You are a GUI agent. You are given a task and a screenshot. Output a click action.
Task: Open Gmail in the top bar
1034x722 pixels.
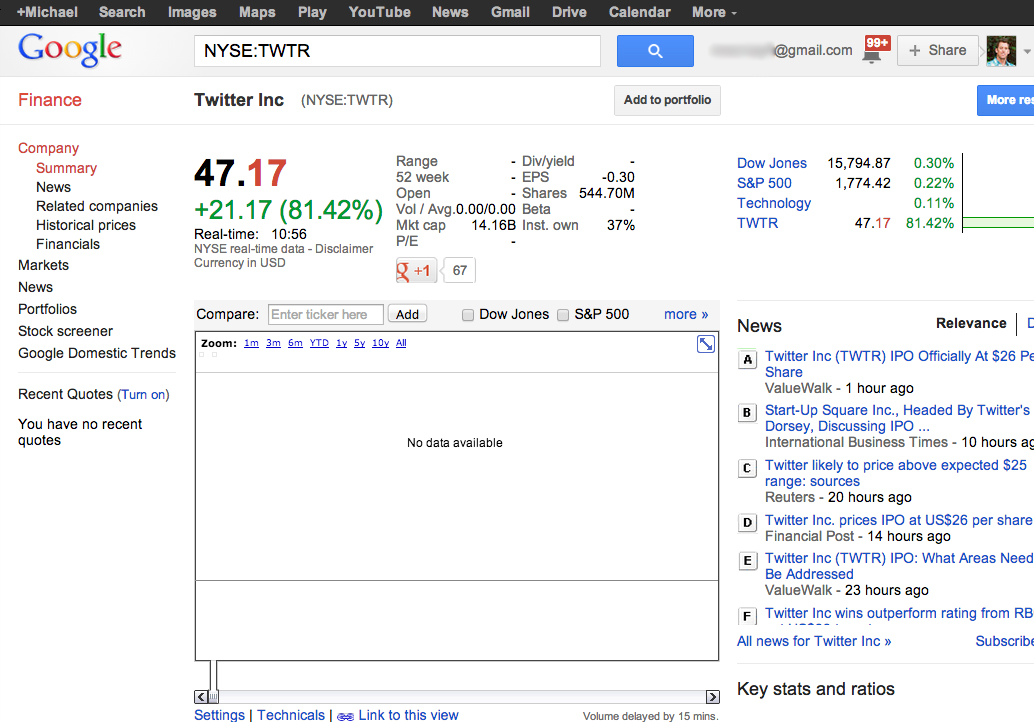click(x=510, y=12)
